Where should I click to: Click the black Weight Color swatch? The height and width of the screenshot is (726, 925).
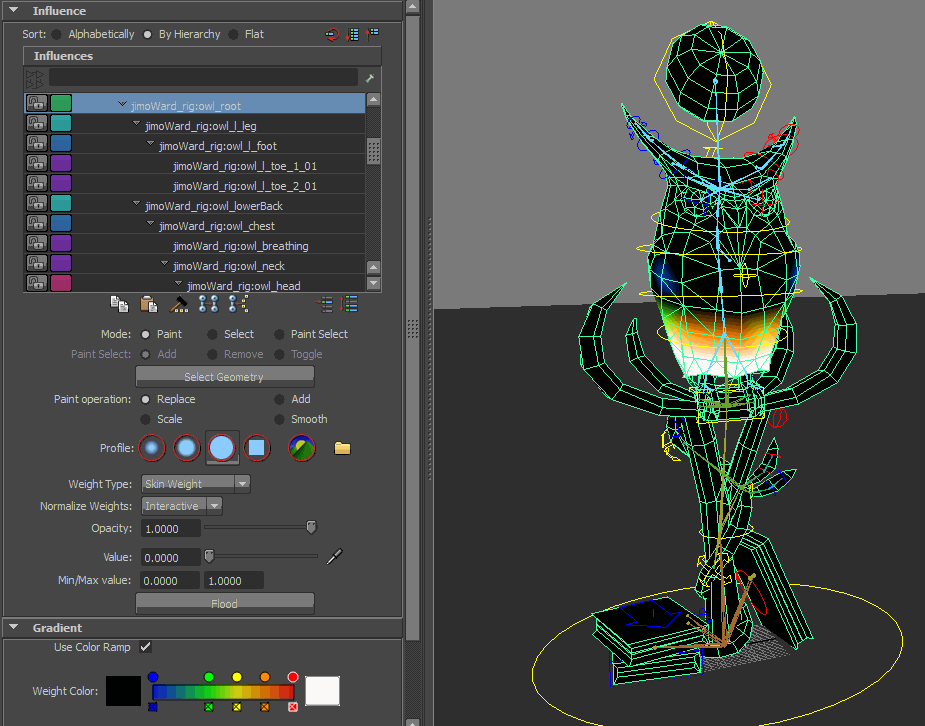click(x=123, y=691)
